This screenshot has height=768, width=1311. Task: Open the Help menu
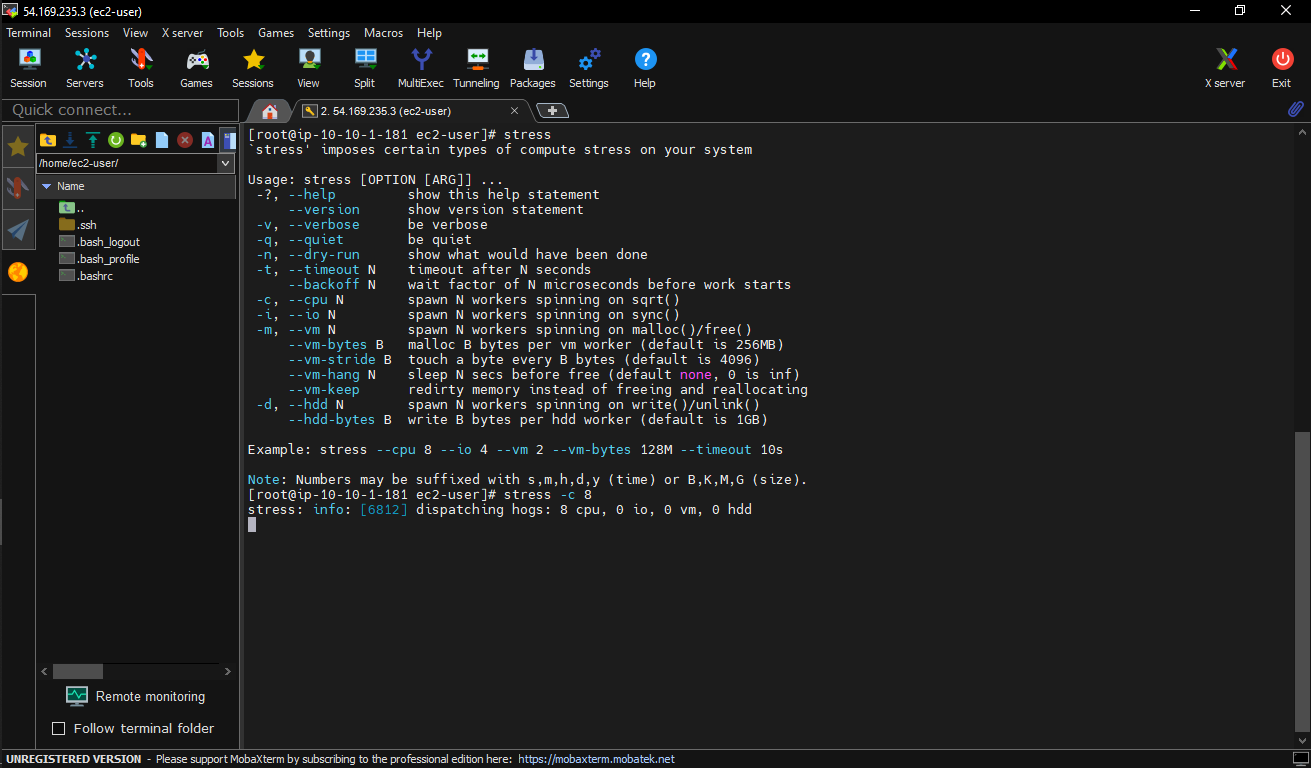click(430, 33)
